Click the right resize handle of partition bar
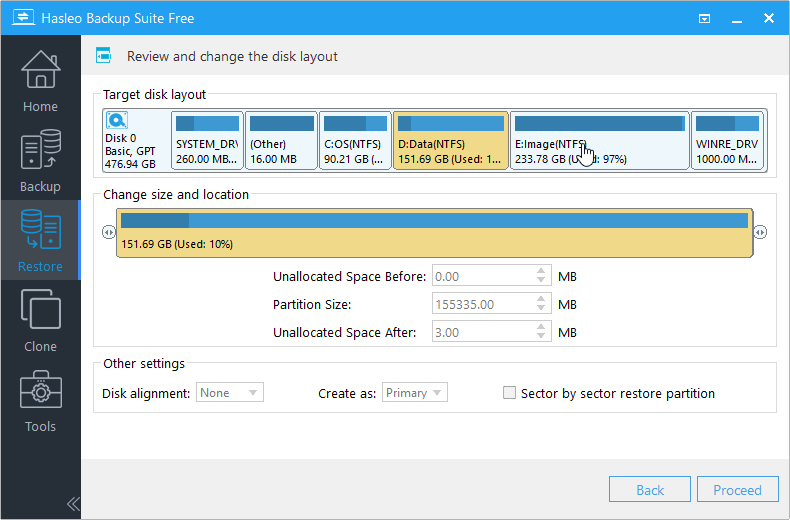Image resolution: width=790 pixels, height=520 pixels. (x=760, y=232)
